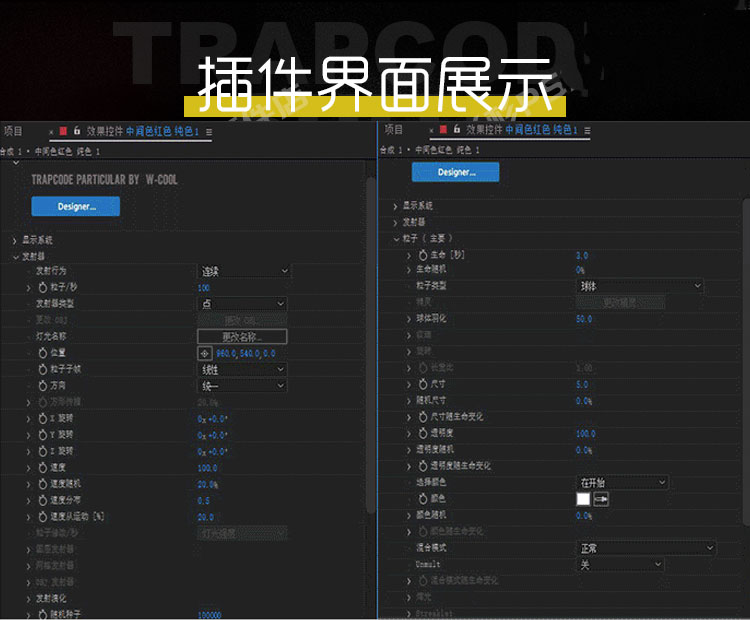Switch to 项目 tab in left panel
This screenshot has height=620, width=750.
(x=13, y=131)
